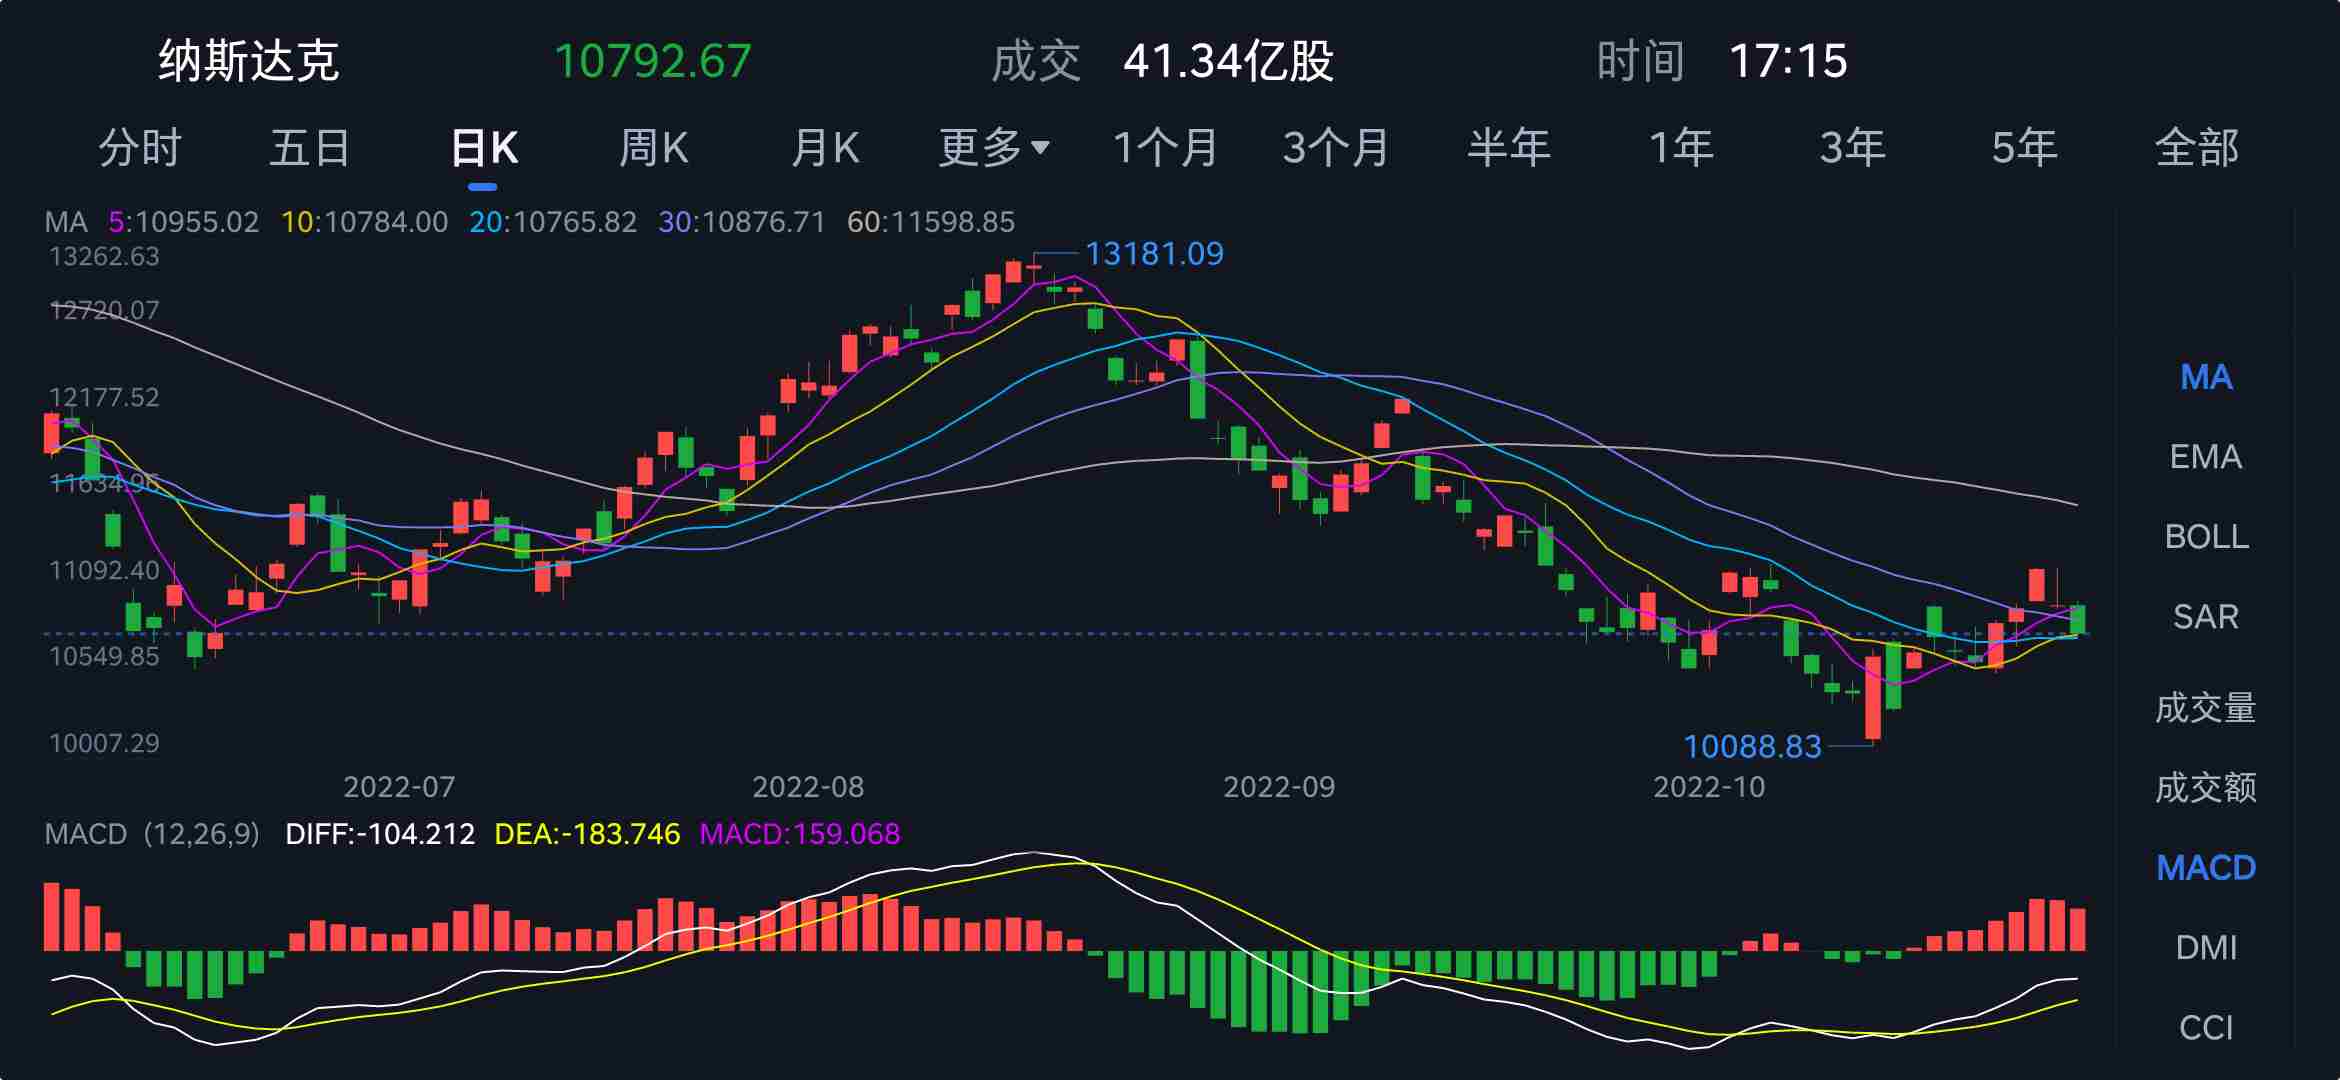Click the 2022-07 date axis label
Screen dimensions: 2340x1080
(x=399, y=787)
